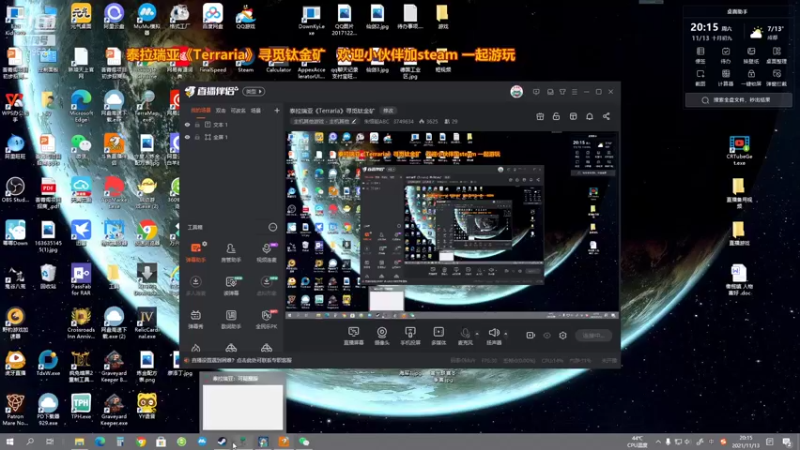
Task: Open the 歌词助手 tool icon
Action: [231, 319]
